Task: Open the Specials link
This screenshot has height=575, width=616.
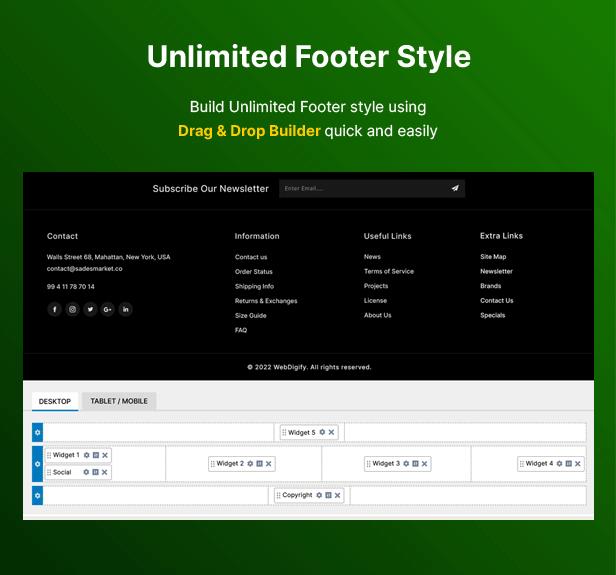Action: (x=493, y=315)
